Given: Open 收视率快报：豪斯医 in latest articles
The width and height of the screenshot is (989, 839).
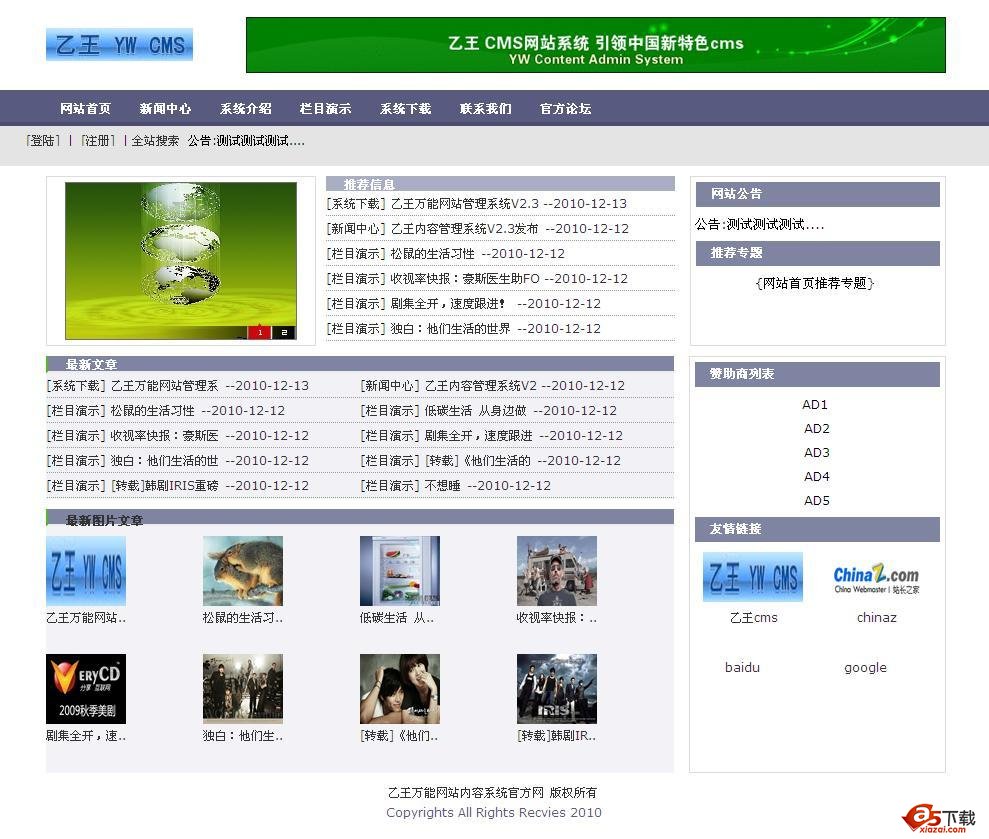Looking at the screenshot, I should [x=165, y=435].
